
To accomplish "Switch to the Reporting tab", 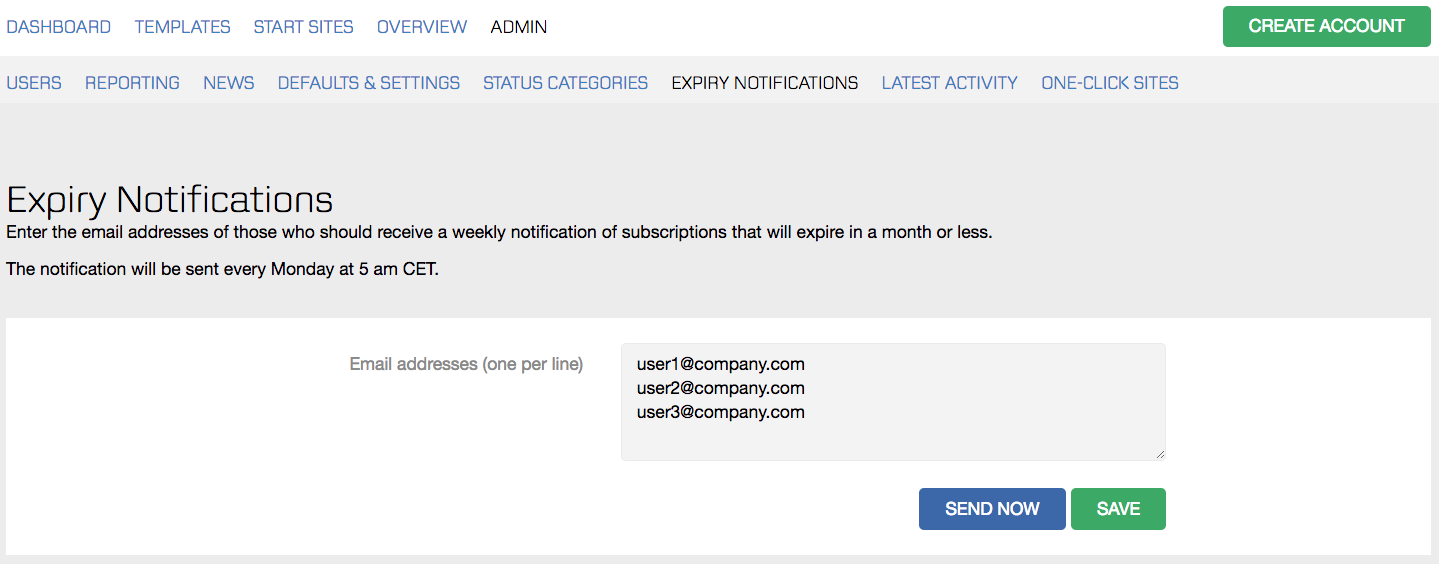I will tap(132, 83).
